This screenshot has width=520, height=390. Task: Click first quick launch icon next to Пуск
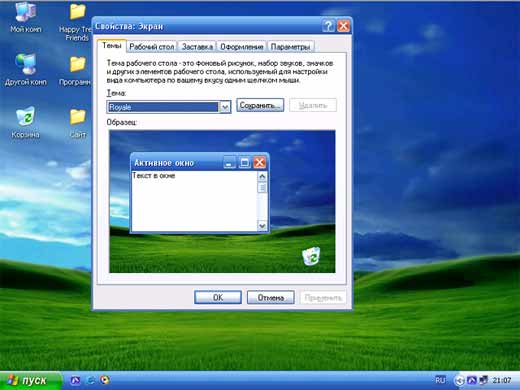coord(75,380)
